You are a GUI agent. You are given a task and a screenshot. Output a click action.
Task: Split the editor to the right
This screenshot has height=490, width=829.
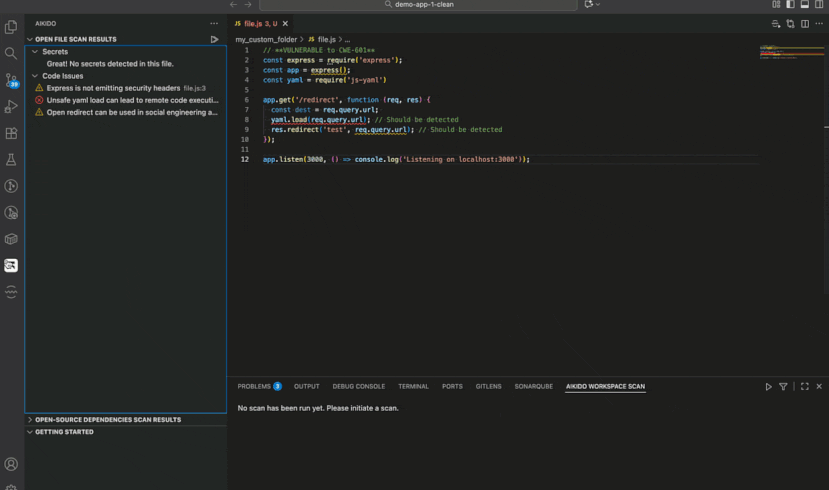[x=804, y=23]
